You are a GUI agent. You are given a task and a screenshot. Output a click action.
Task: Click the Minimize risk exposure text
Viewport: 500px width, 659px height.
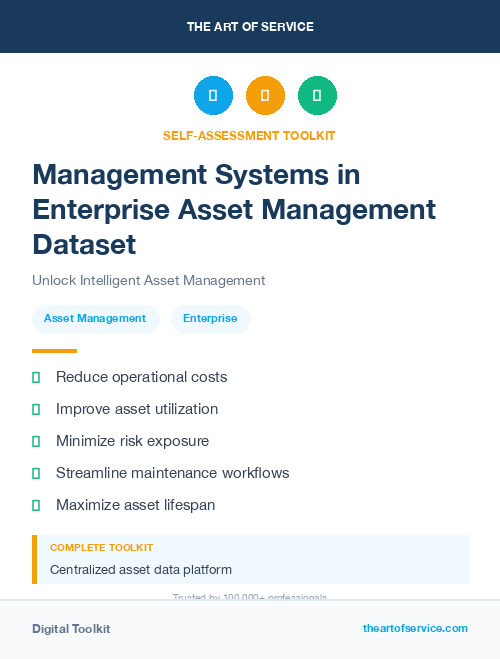133,441
